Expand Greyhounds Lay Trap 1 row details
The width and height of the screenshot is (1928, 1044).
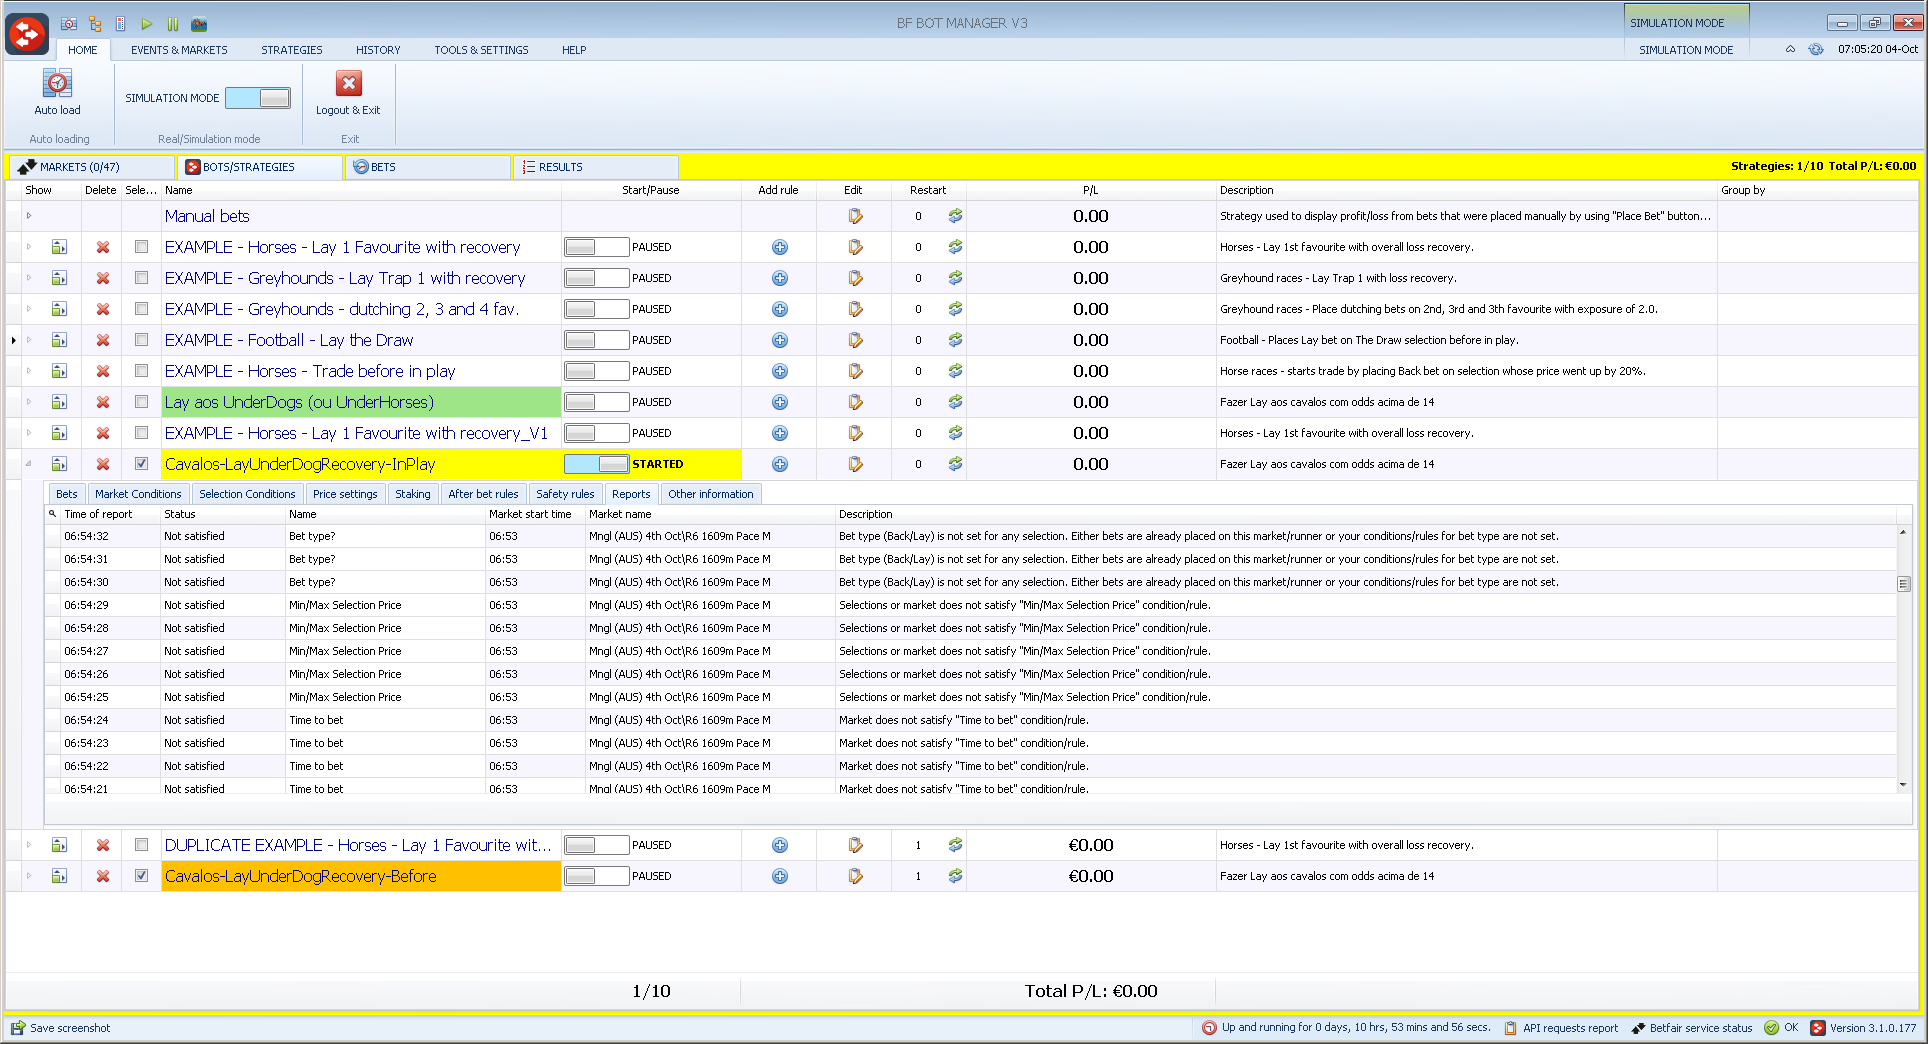[x=29, y=278]
